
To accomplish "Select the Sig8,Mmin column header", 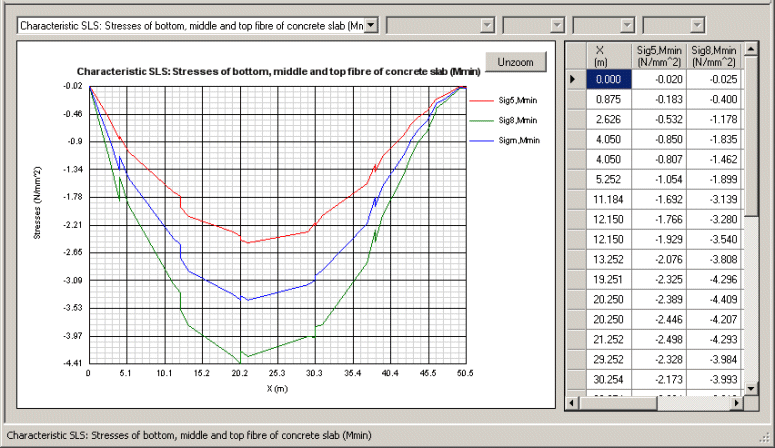I will pos(714,55).
